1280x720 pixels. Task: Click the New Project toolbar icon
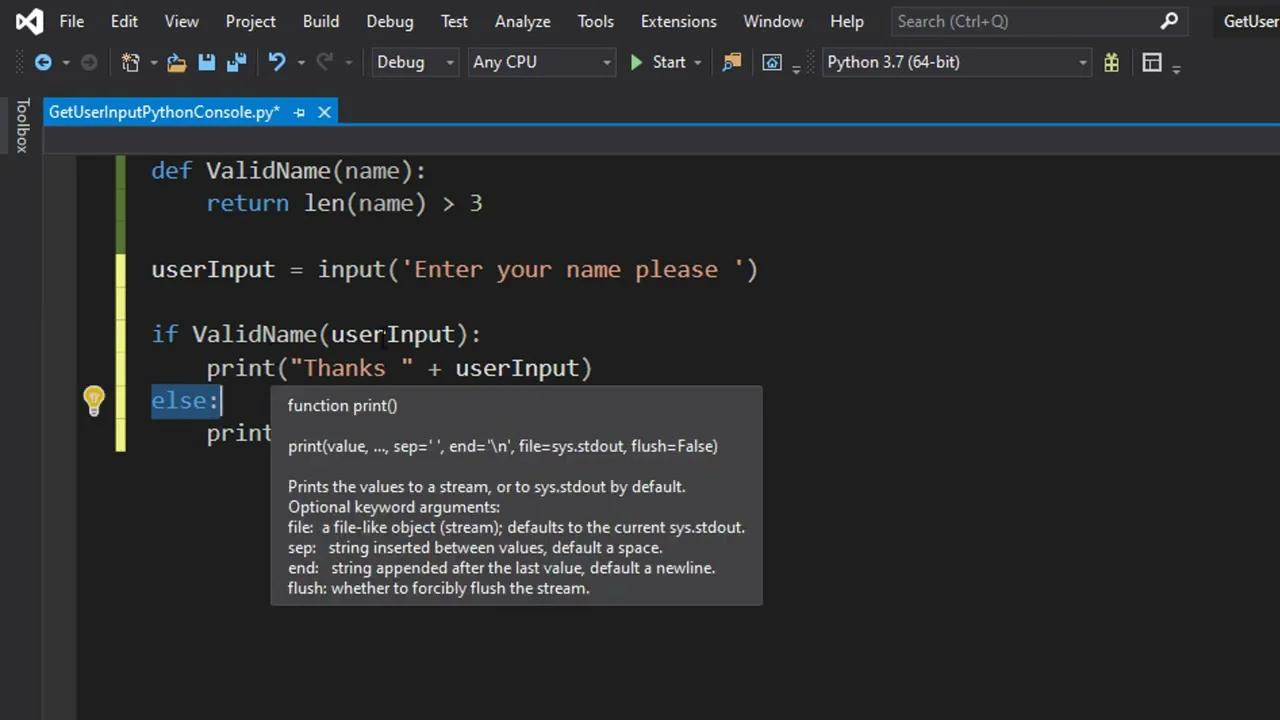130,62
